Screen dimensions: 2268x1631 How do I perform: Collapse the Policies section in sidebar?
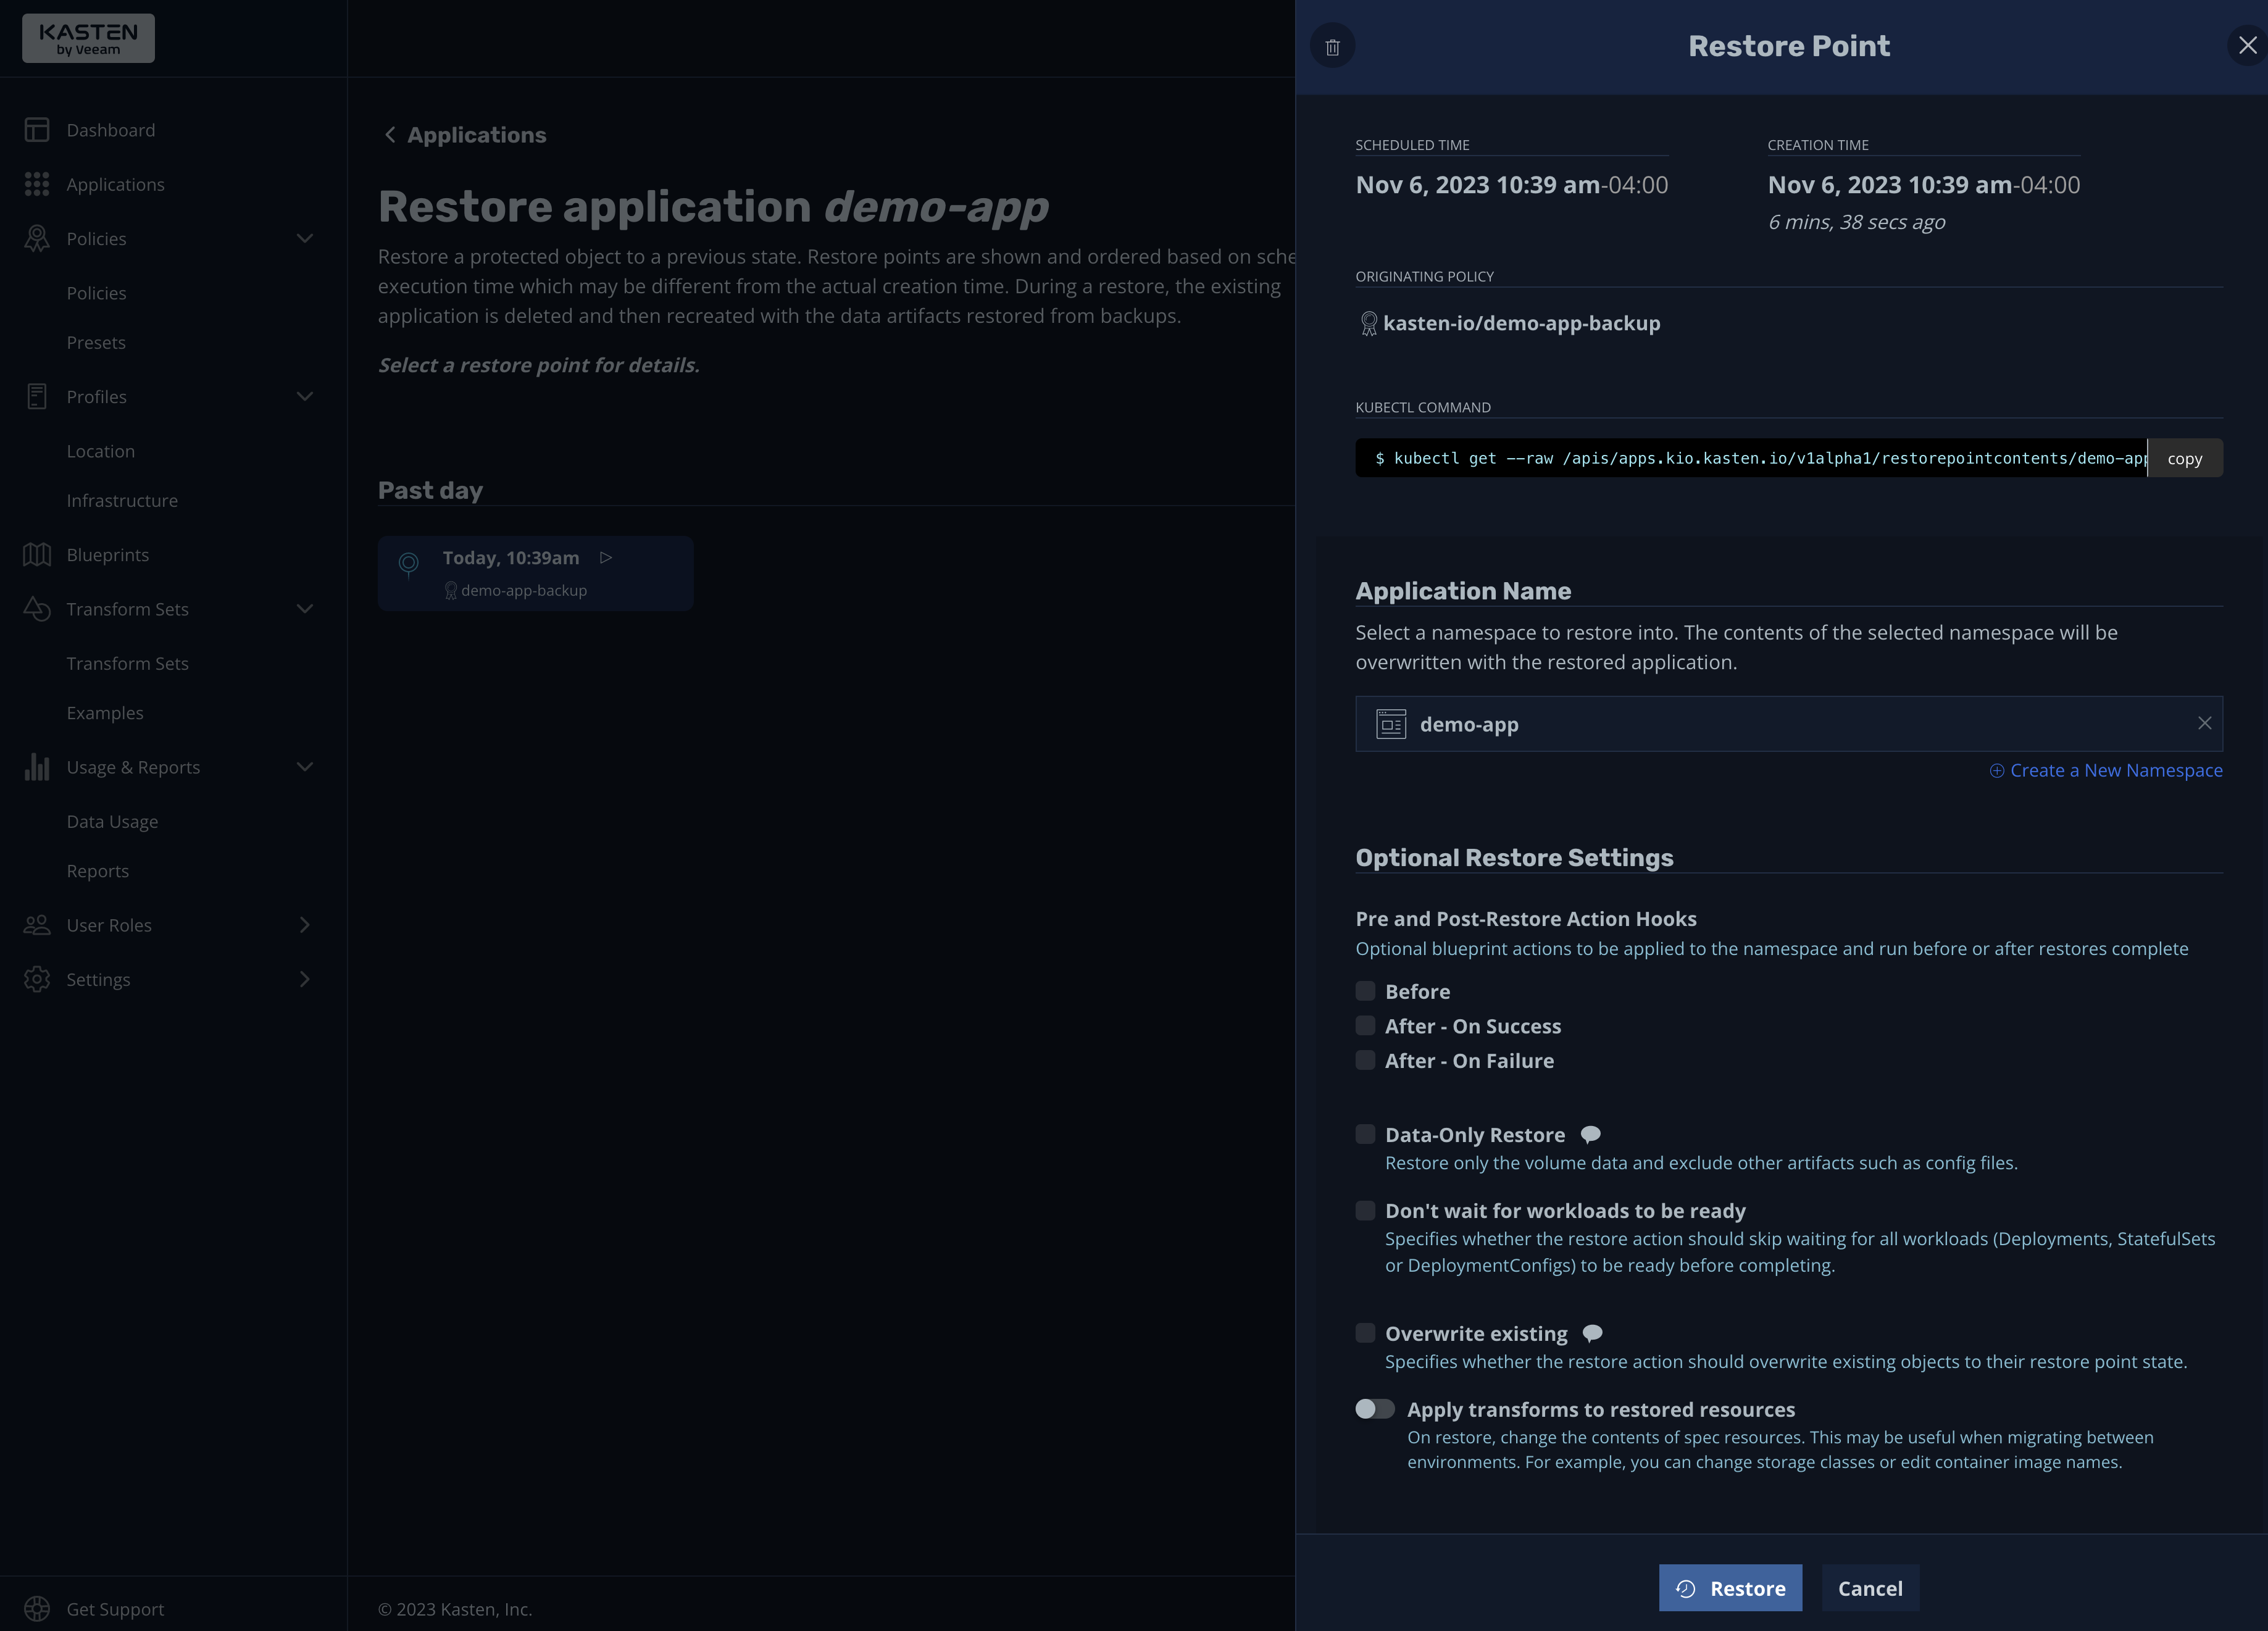click(305, 238)
